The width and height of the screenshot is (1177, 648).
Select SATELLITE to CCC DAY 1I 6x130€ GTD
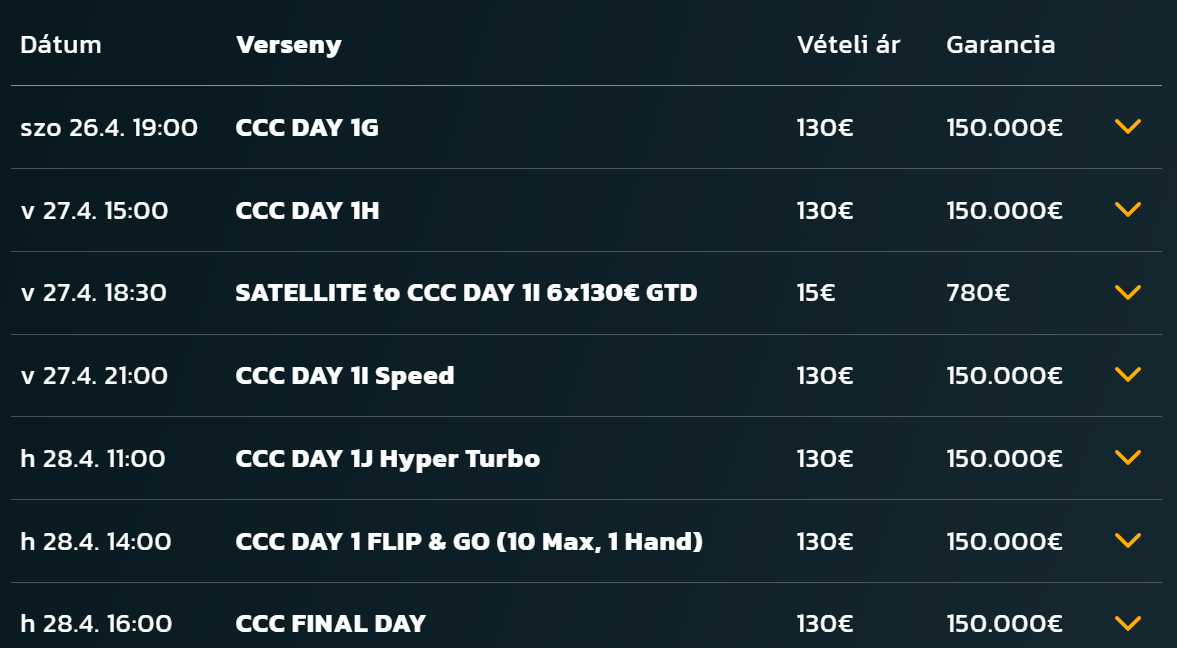[x=466, y=293]
